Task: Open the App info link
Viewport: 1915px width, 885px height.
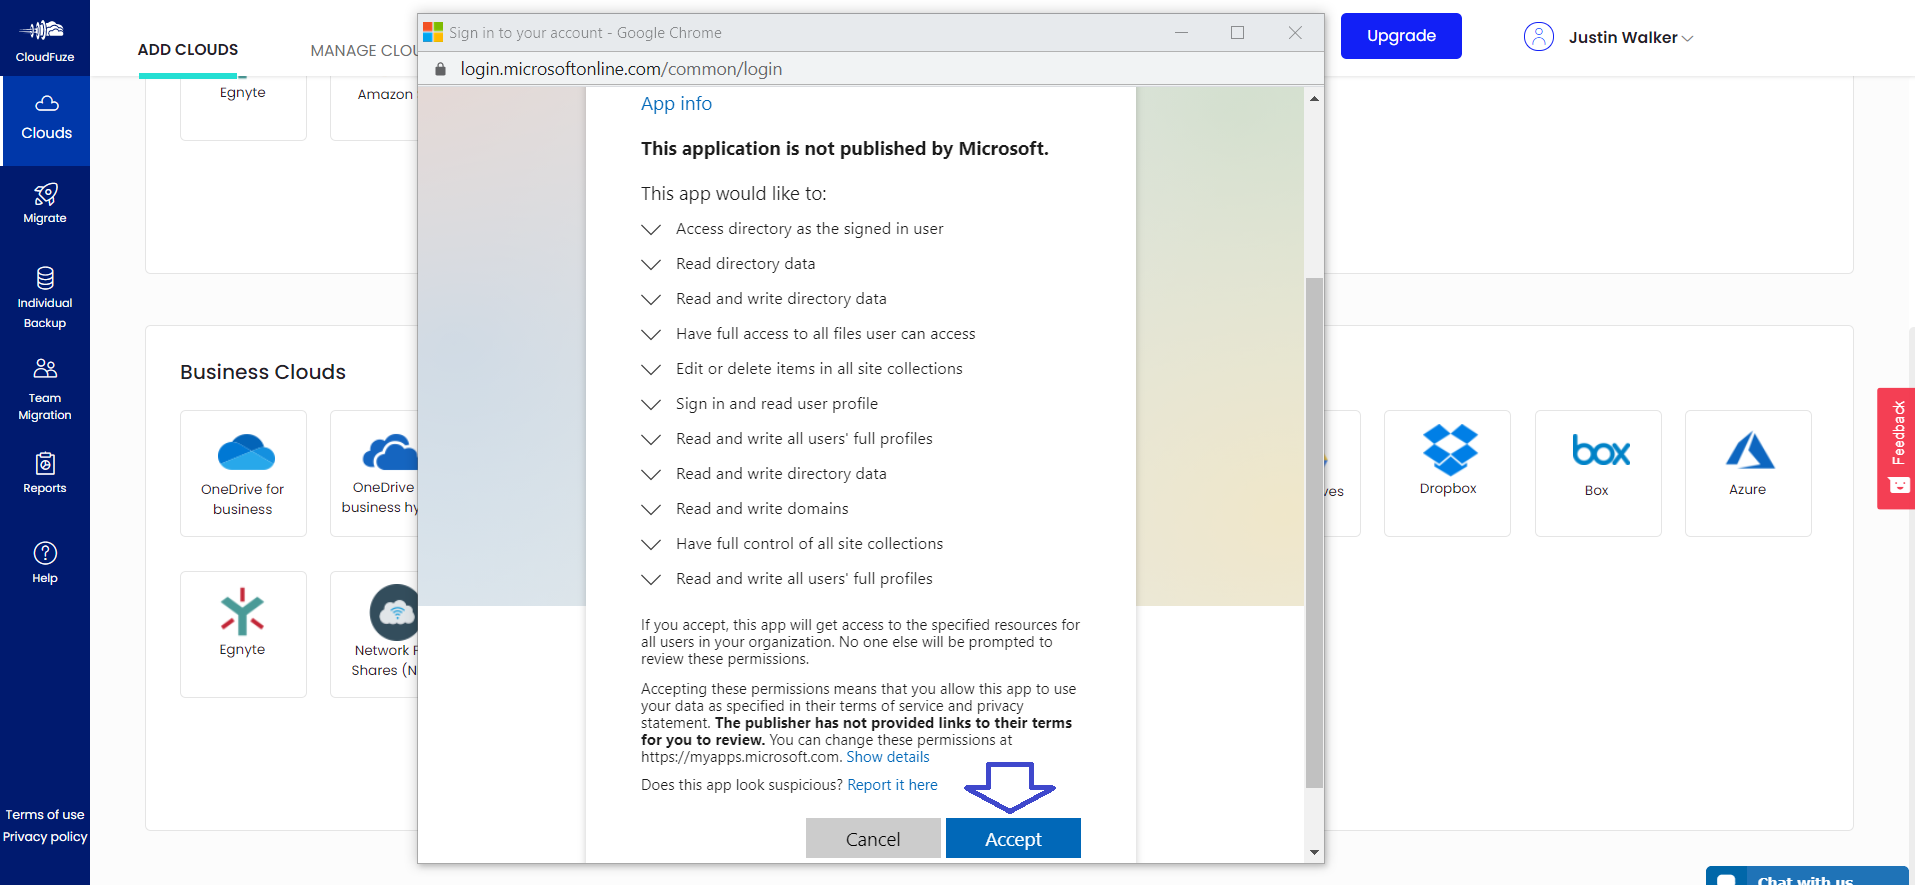Action: point(676,104)
